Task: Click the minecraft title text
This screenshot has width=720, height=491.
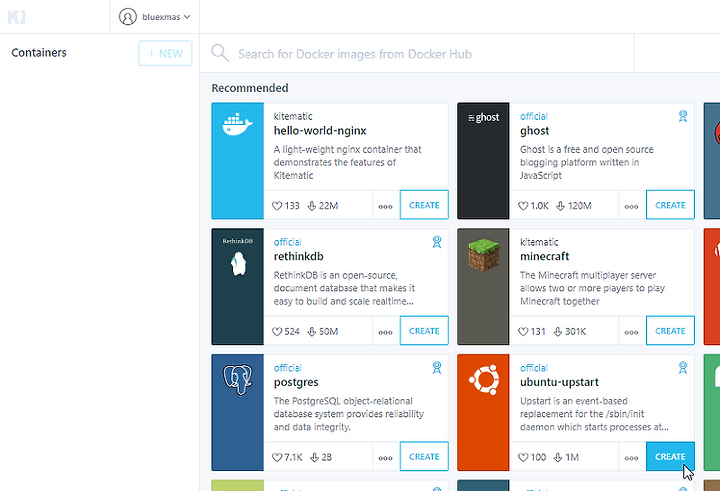Action: 545,256
